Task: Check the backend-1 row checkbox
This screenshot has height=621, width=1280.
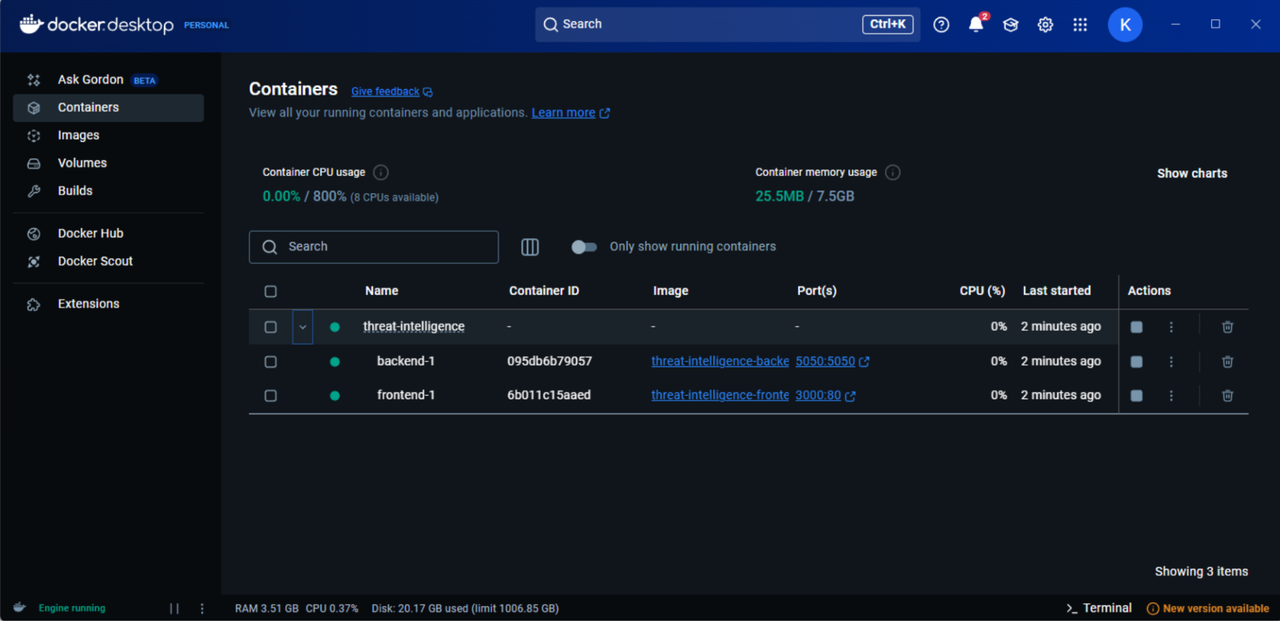Action: pyautogui.click(x=270, y=361)
